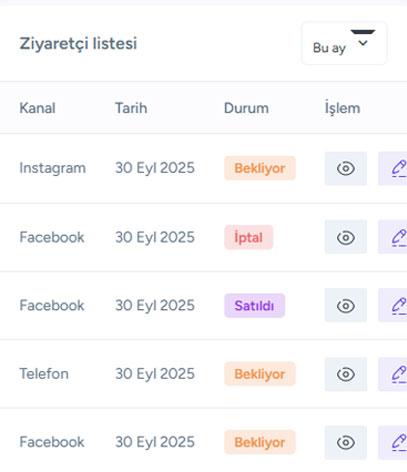407x472 pixels.
Task: View the Satıldı Facebook record
Action: click(x=346, y=305)
